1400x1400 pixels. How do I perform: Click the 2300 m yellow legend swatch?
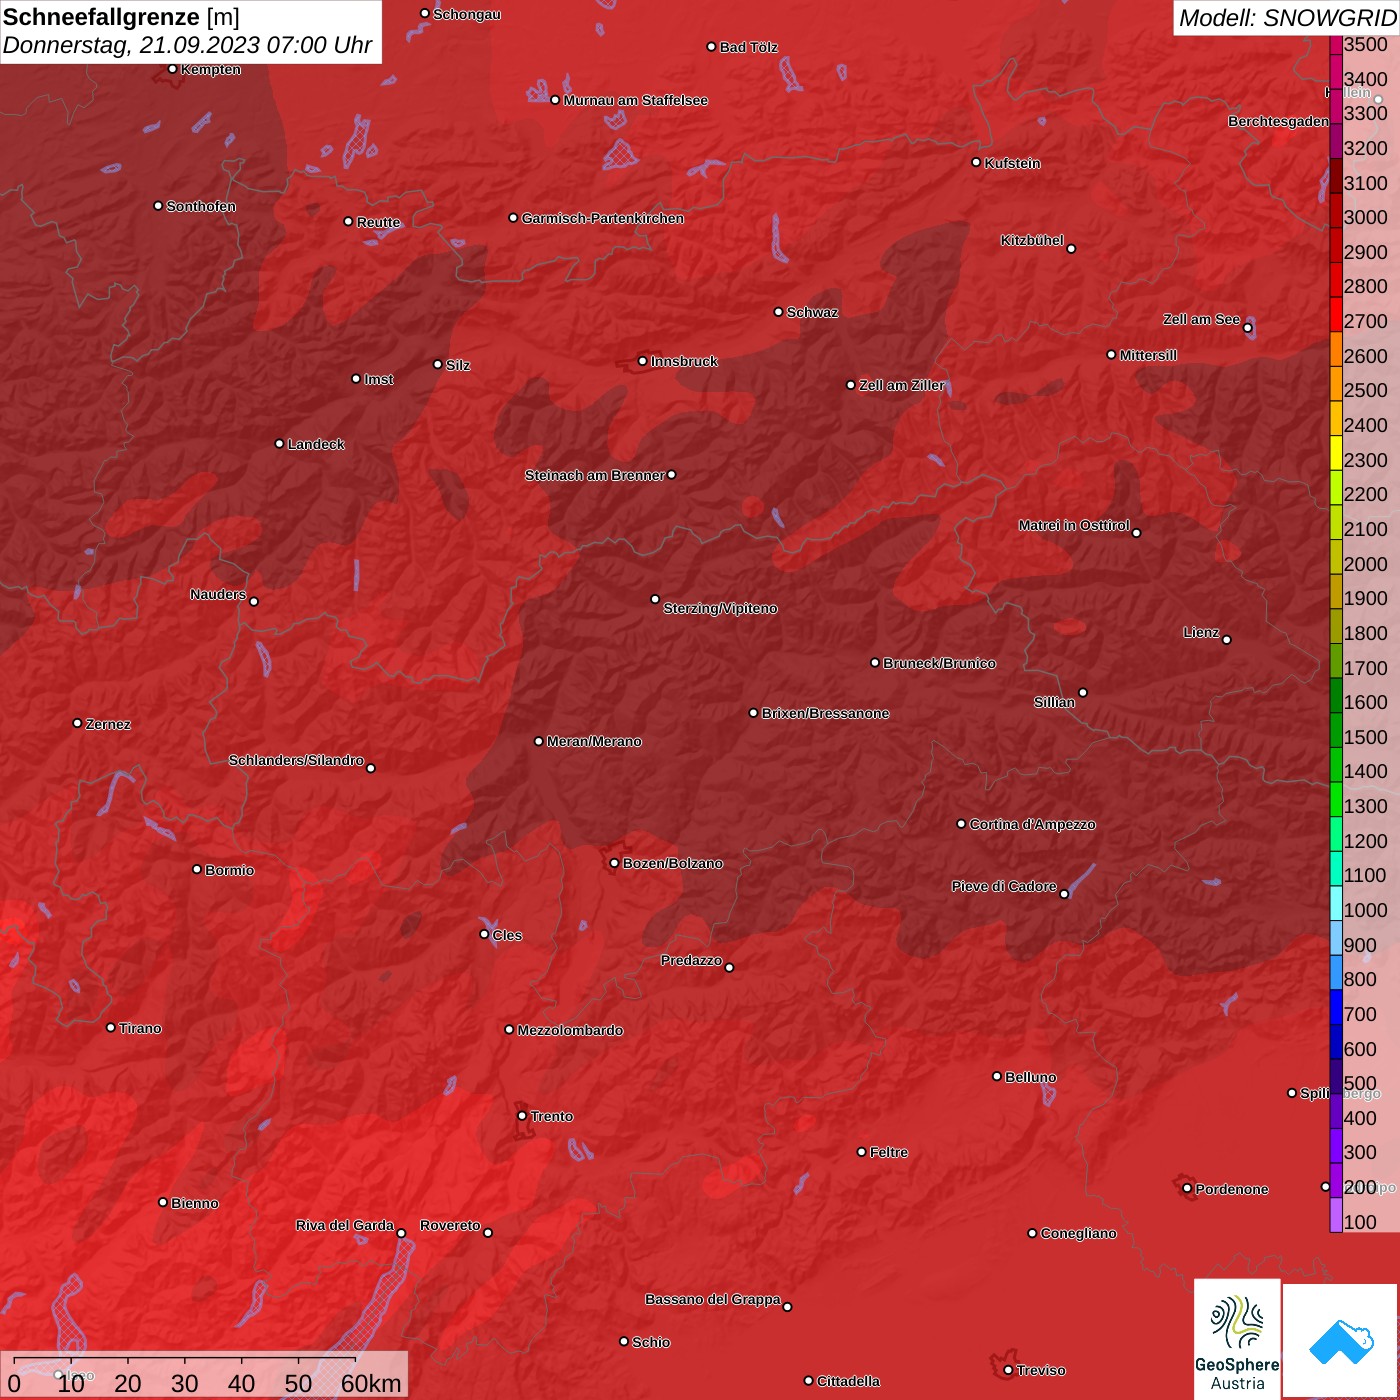(x=1336, y=453)
